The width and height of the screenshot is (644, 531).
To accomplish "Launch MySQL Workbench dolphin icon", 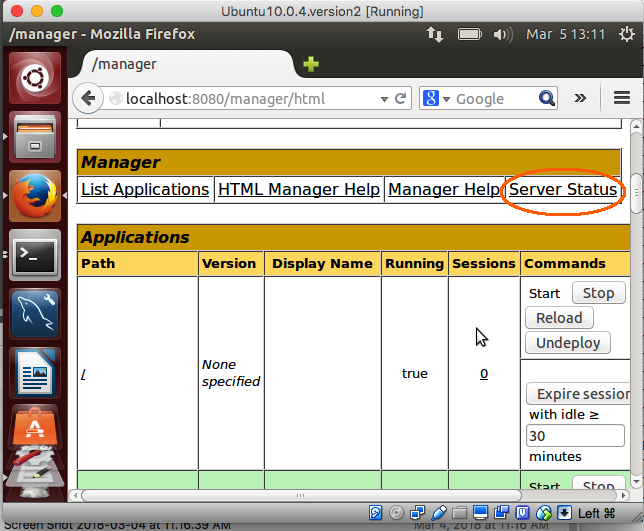I will coord(35,314).
